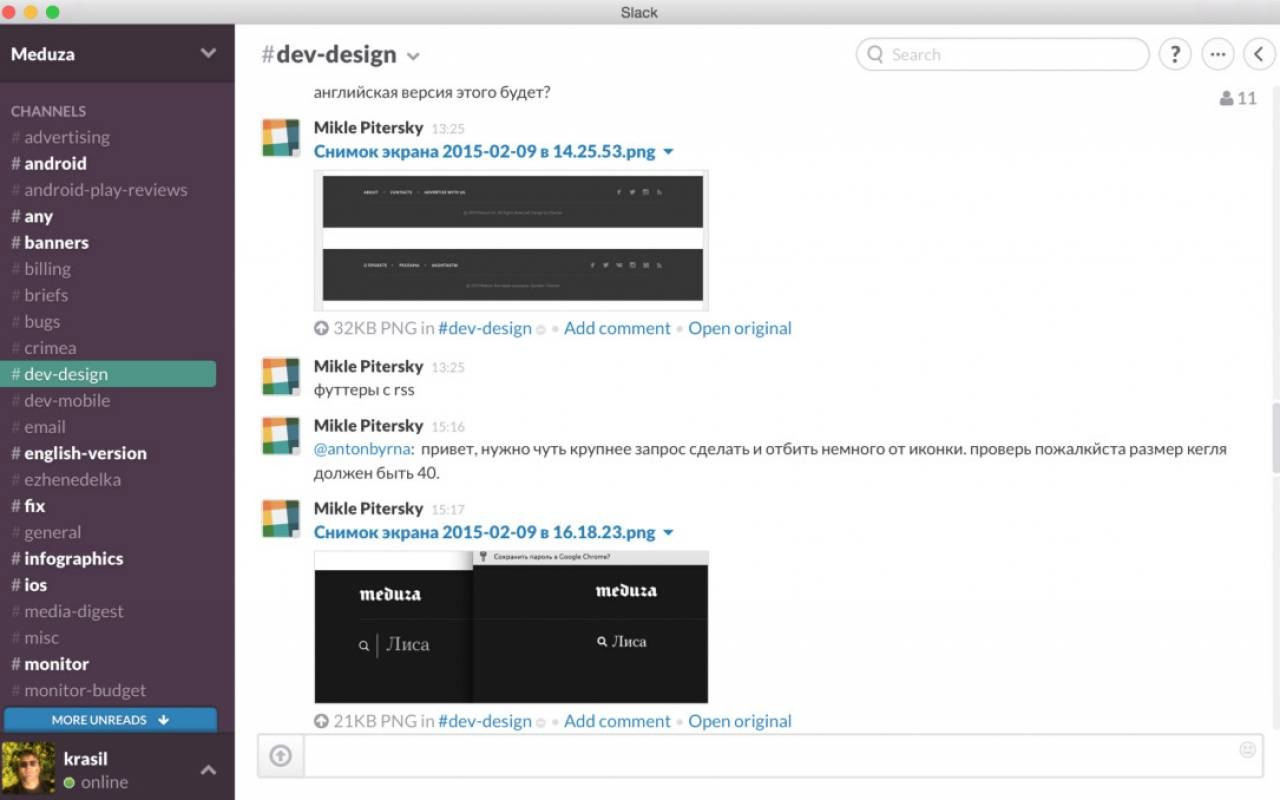Open the more options ellipsis button

[1217, 54]
